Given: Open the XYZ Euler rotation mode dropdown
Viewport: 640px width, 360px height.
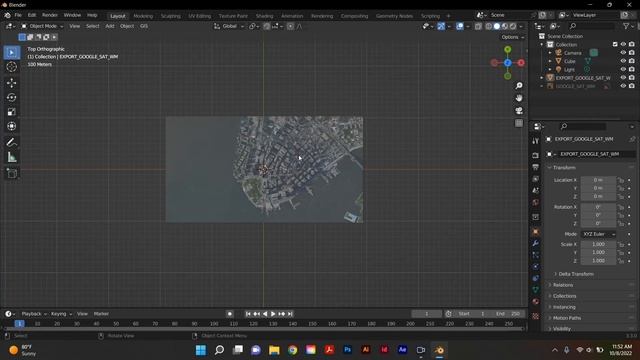Looking at the screenshot, I should click(x=598, y=234).
